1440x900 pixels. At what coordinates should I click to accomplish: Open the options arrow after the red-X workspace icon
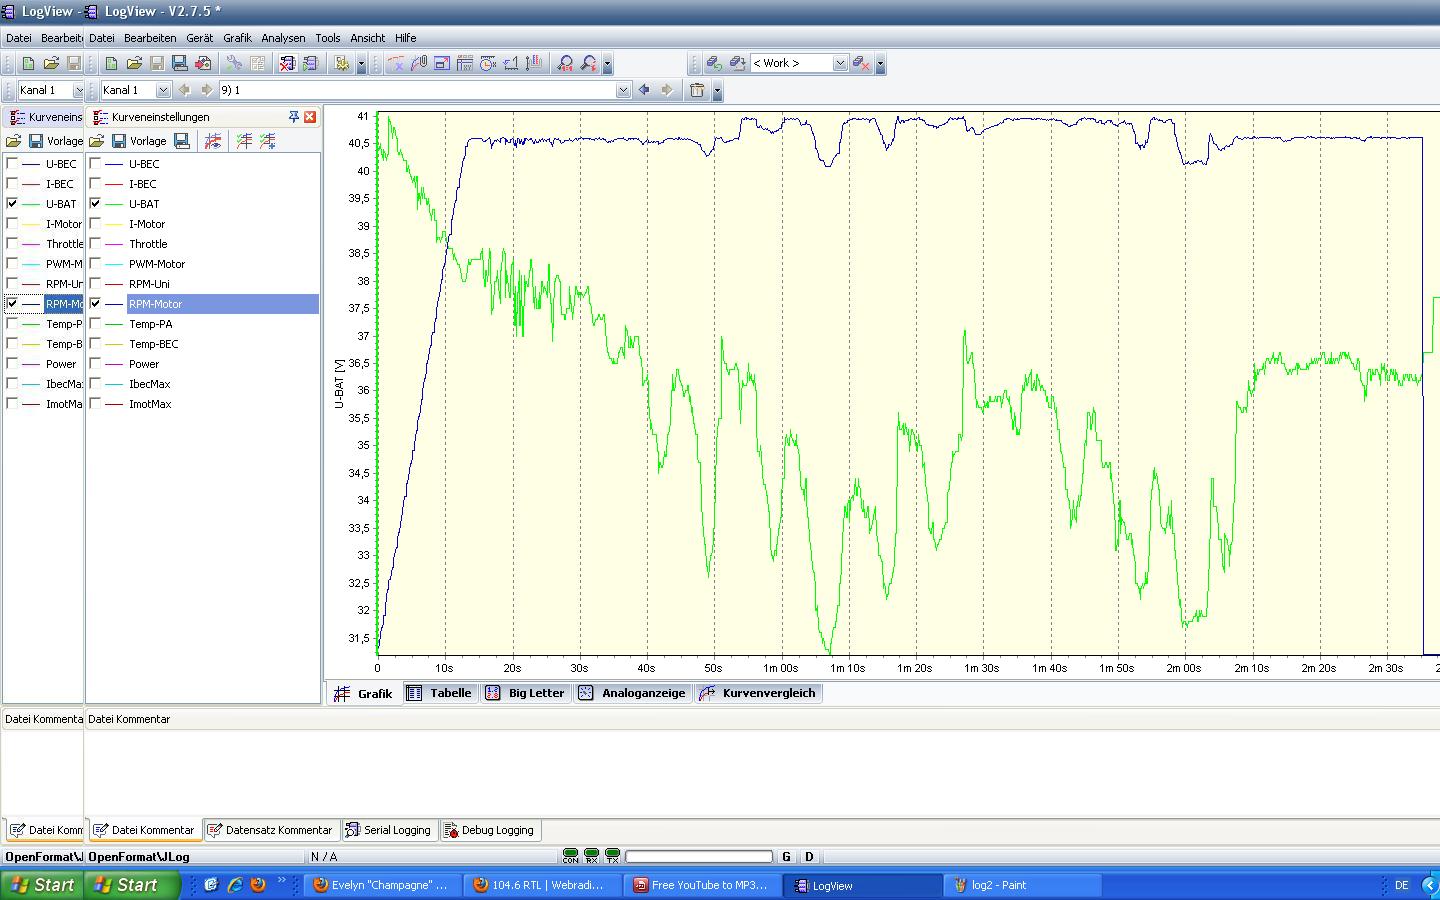coord(880,64)
